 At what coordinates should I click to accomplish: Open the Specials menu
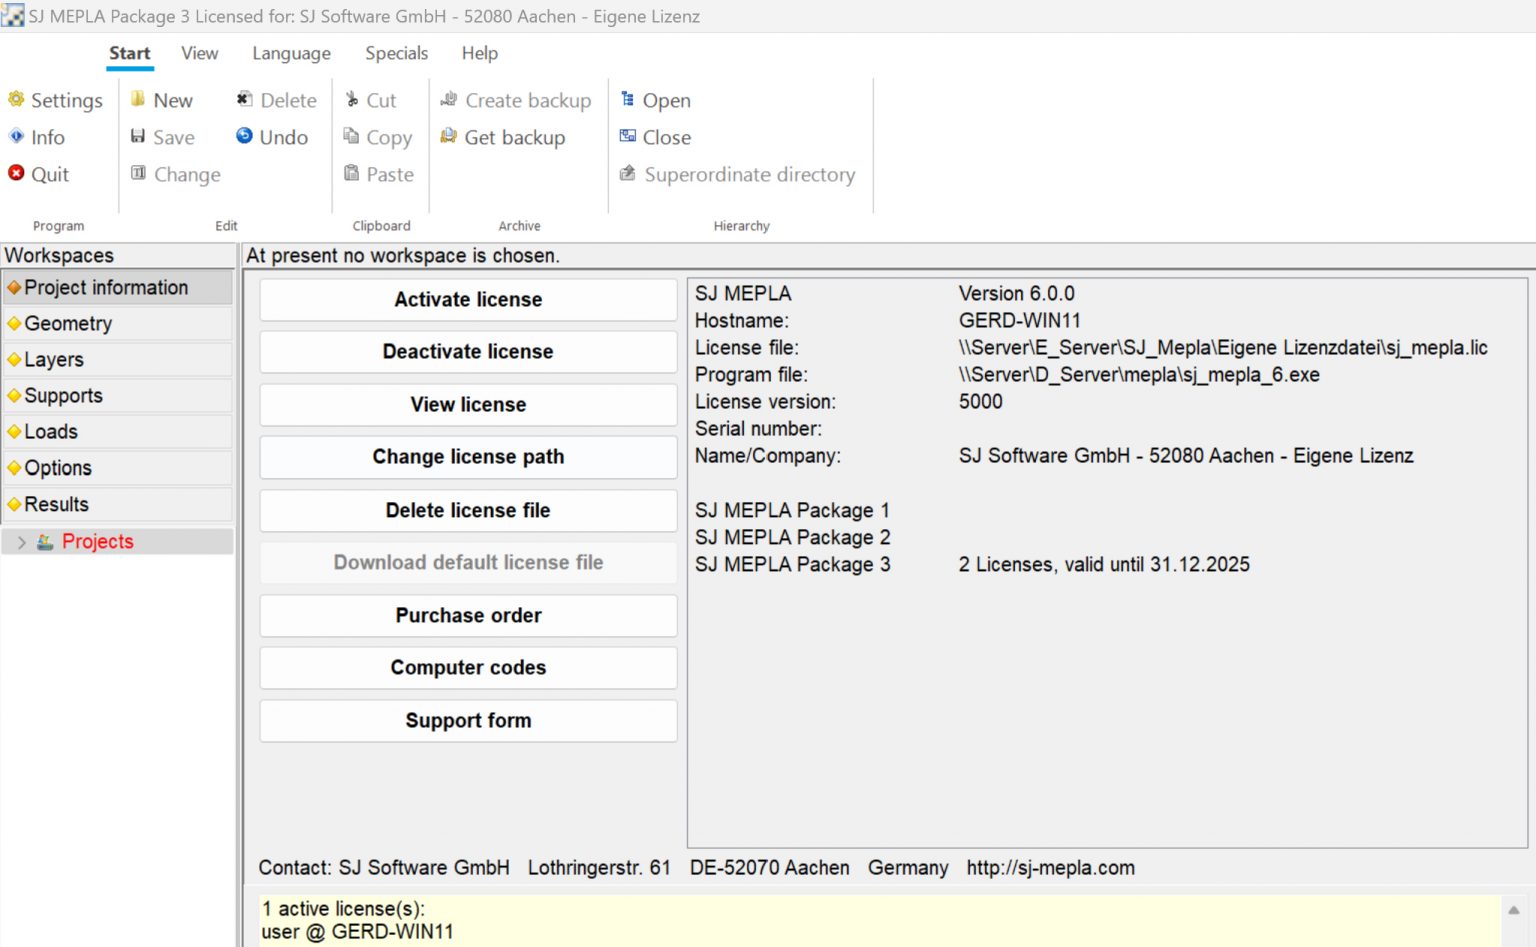tap(396, 53)
